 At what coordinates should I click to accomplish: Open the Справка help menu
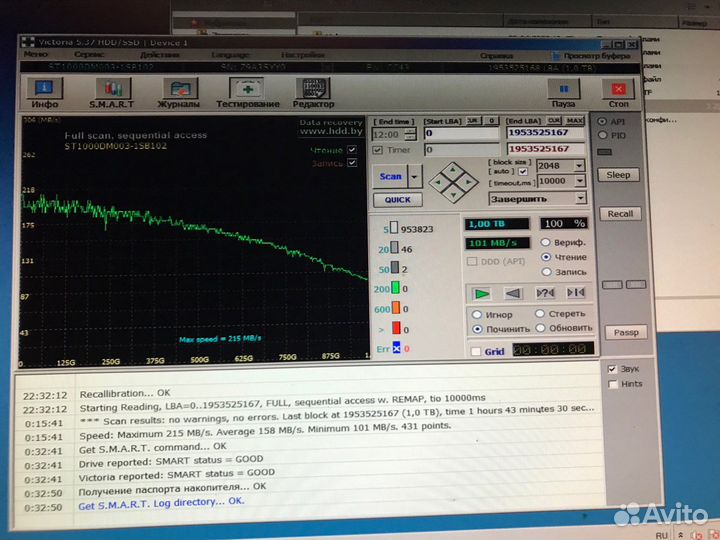click(x=497, y=56)
